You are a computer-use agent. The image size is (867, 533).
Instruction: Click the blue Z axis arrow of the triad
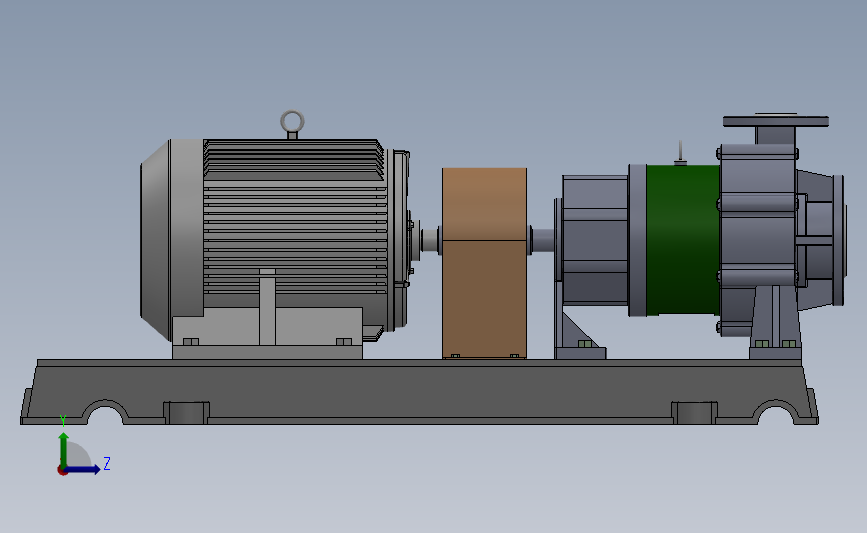coord(83,470)
